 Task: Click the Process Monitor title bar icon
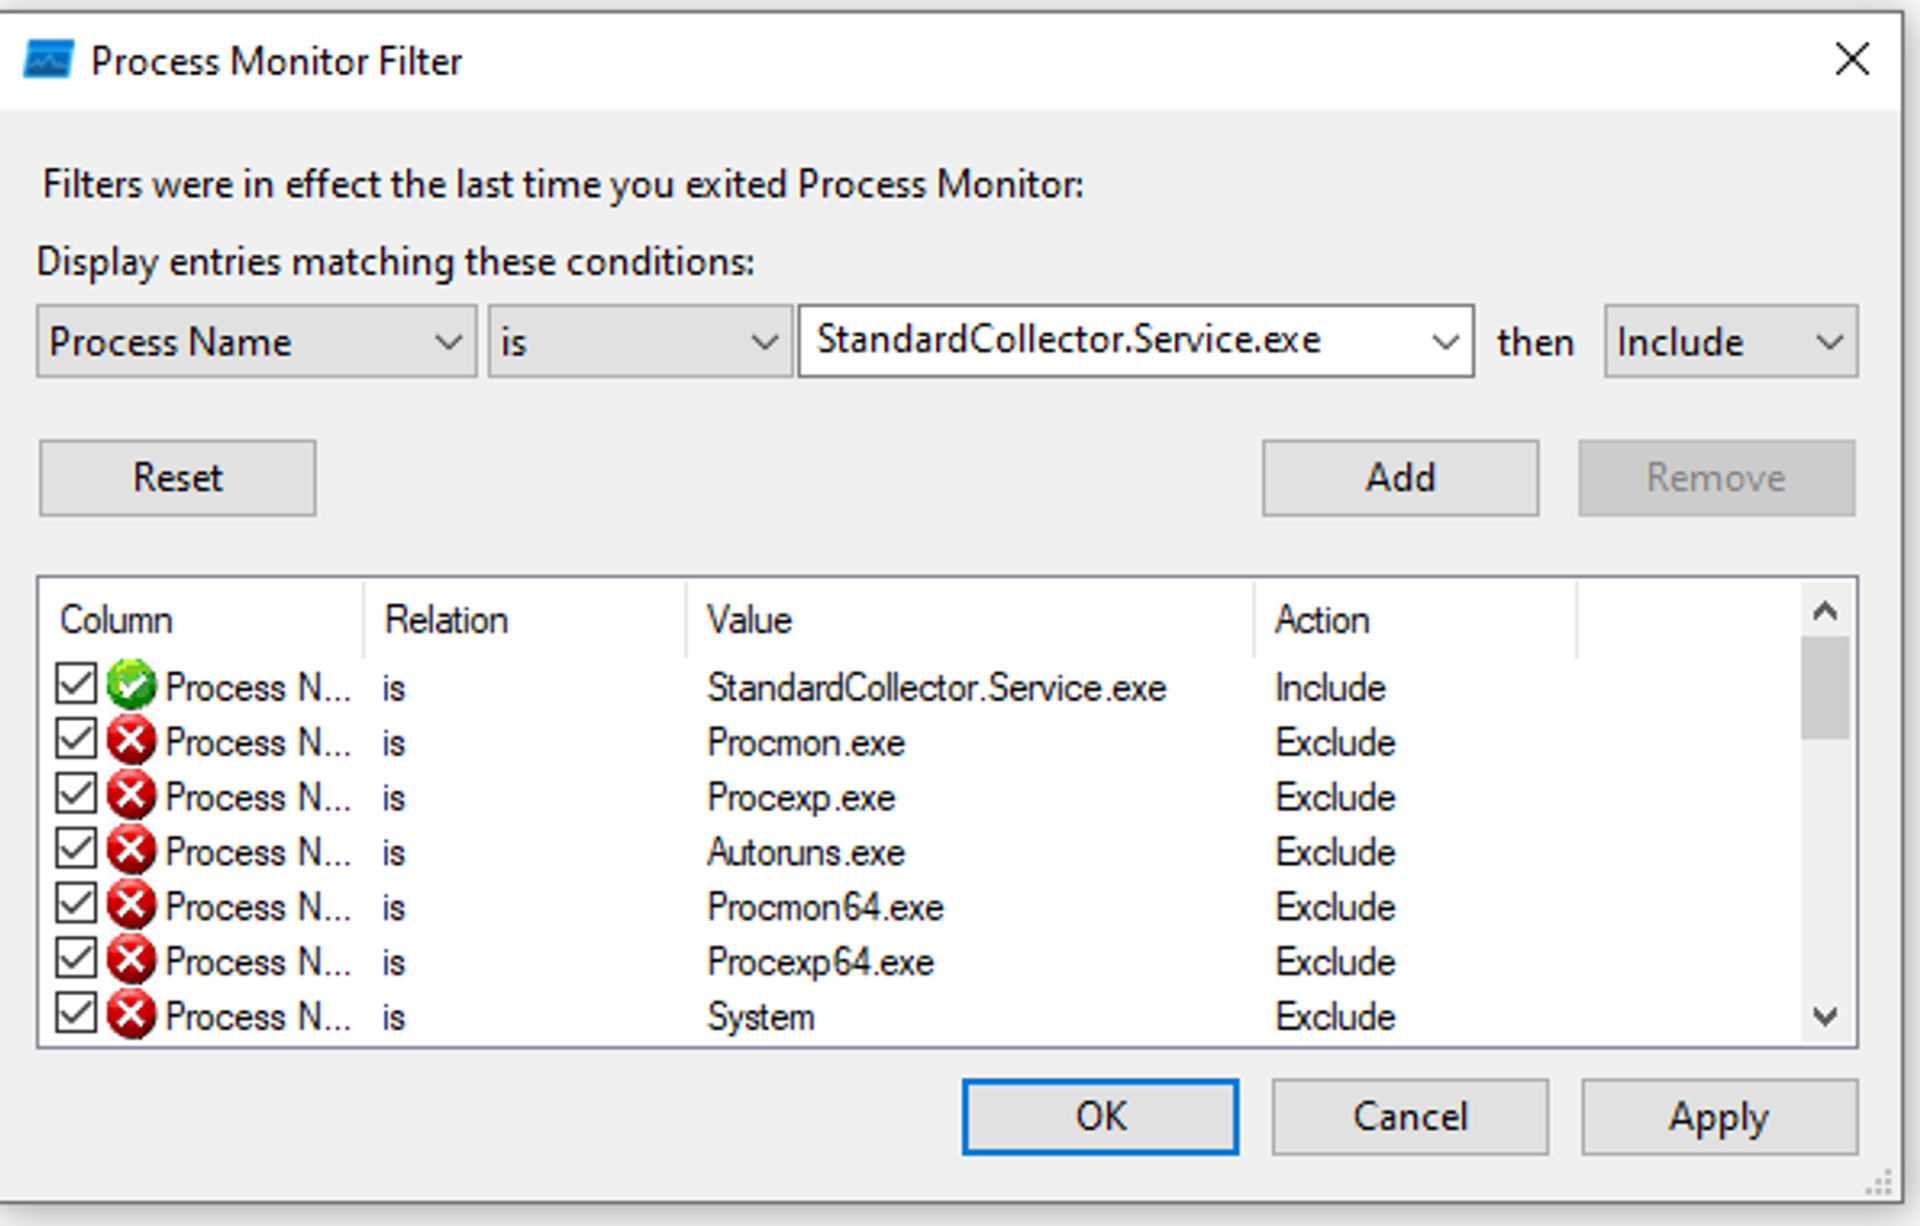[49, 60]
